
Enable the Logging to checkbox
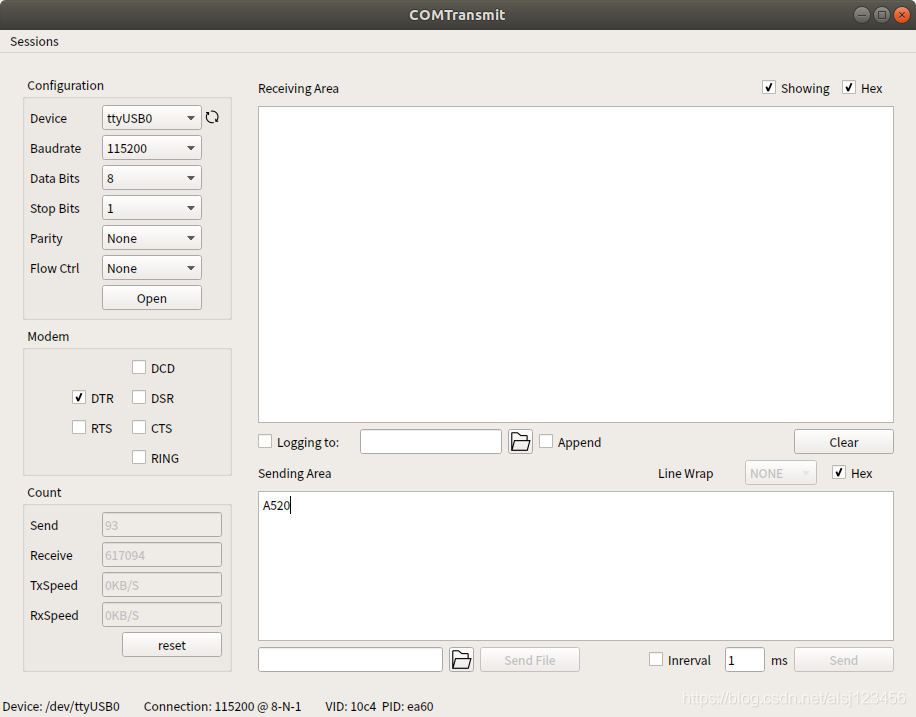point(265,442)
